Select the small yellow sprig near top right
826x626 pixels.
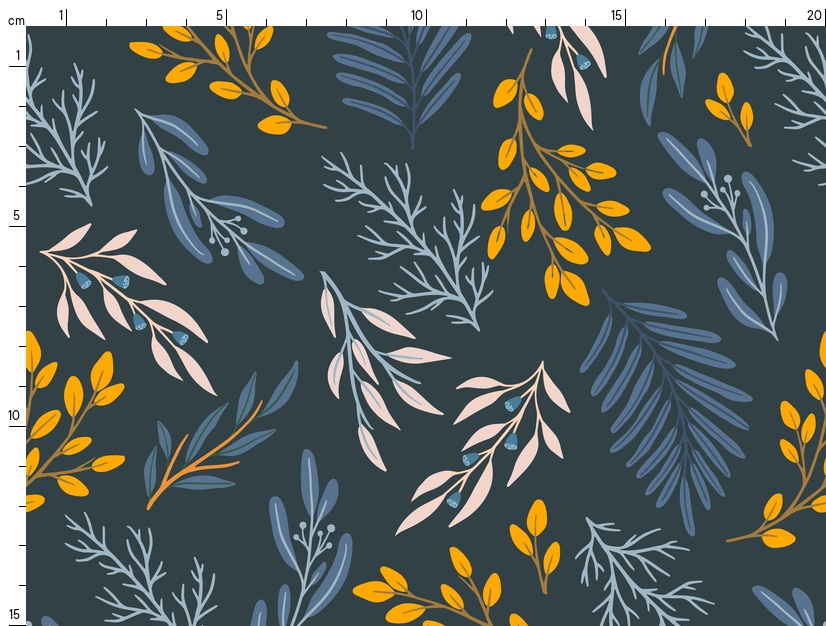coord(732,107)
